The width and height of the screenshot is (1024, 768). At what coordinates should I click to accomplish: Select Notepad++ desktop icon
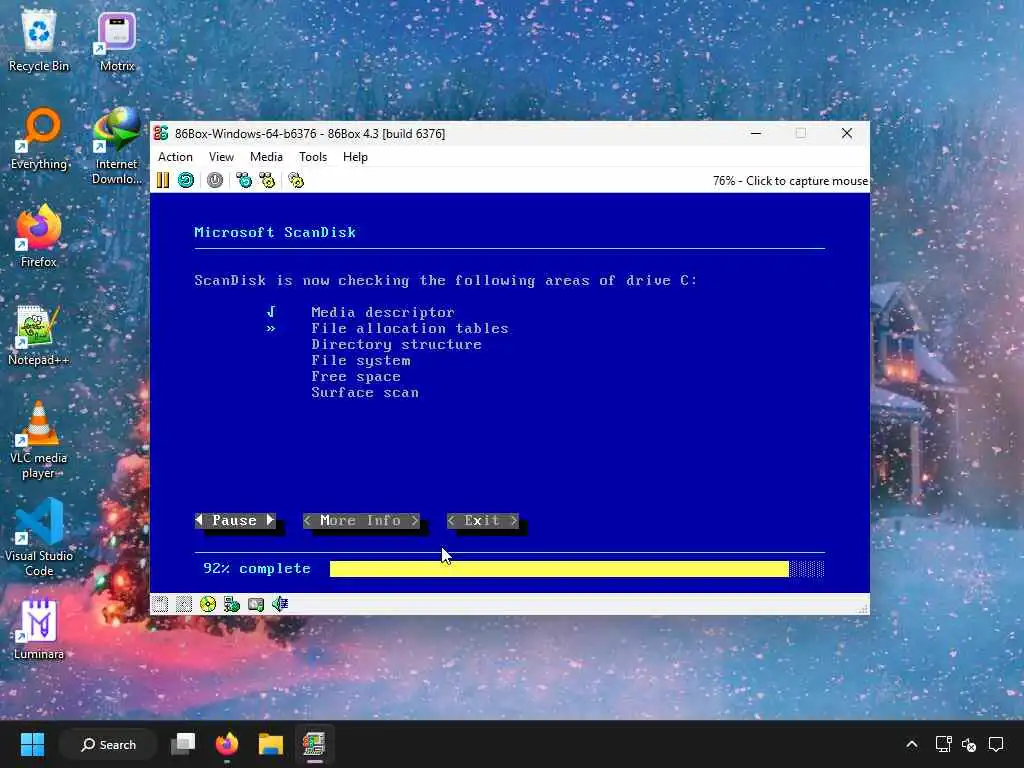coord(39,335)
